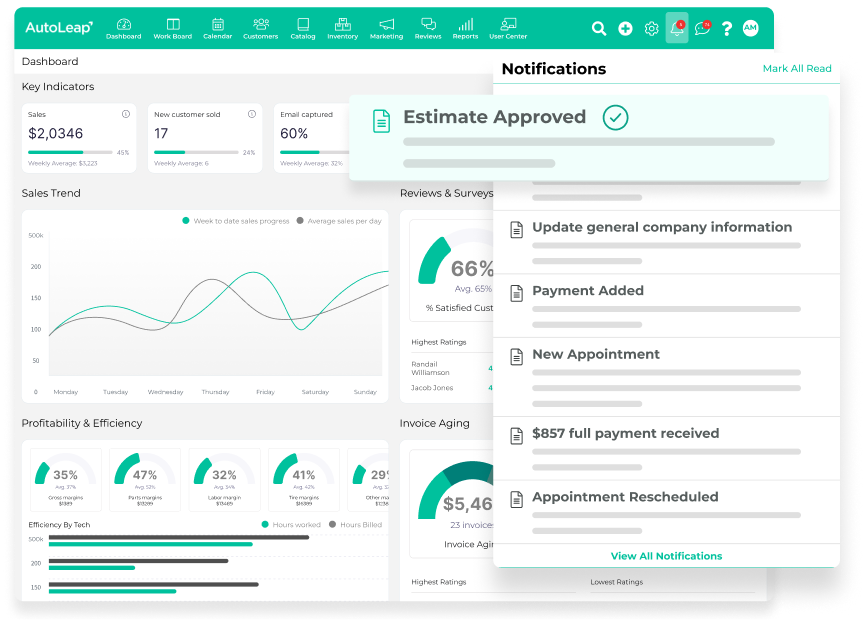
Task: Open the chat messages icon
Action: (x=702, y=29)
